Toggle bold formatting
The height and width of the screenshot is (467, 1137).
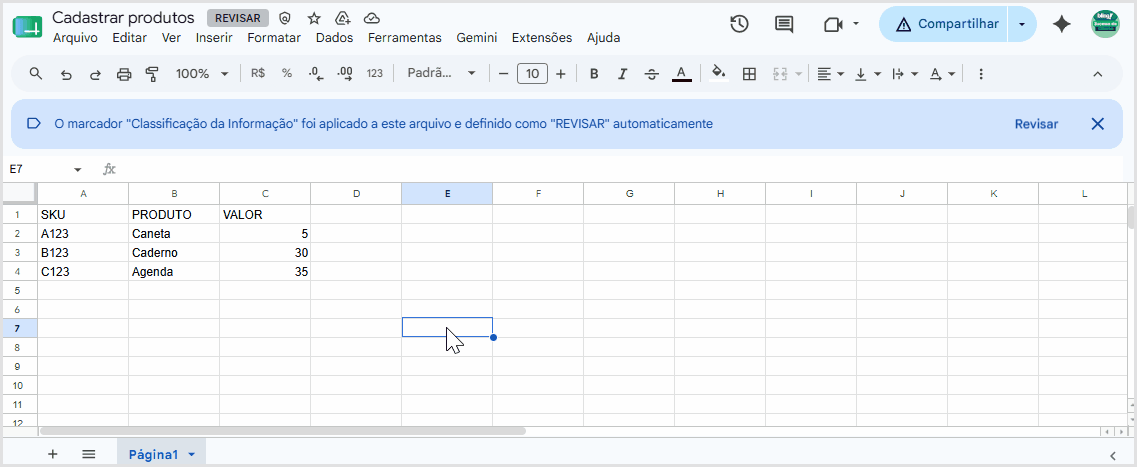point(594,73)
